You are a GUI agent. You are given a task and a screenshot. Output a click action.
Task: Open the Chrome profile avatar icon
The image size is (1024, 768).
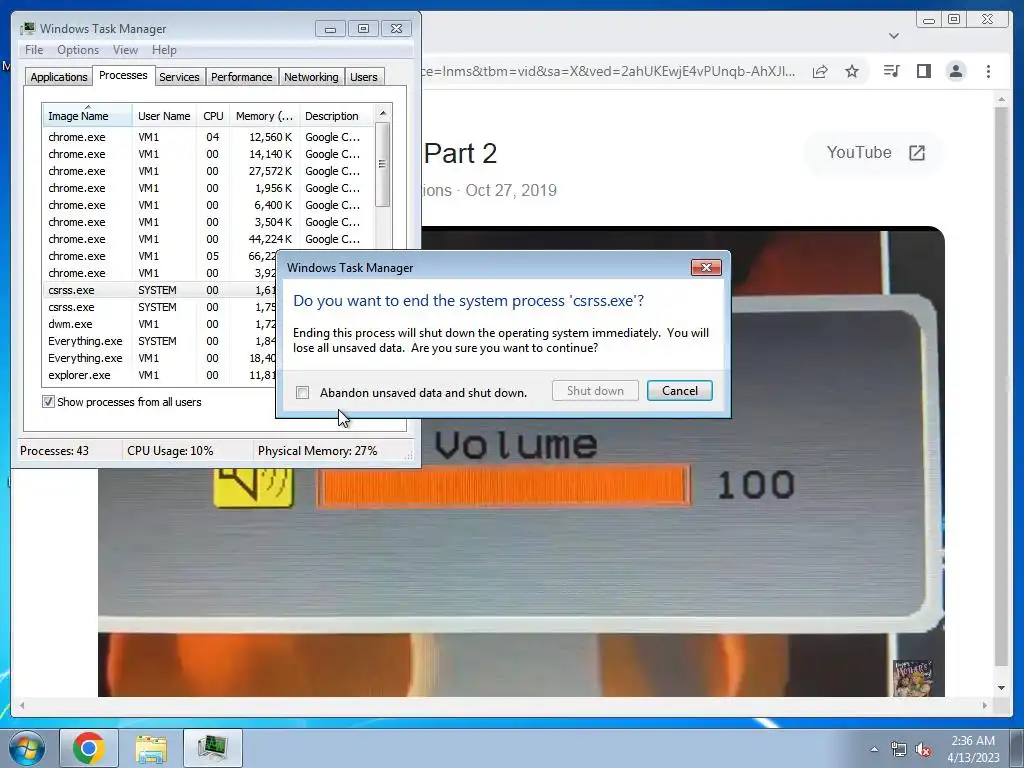point(956,71)
